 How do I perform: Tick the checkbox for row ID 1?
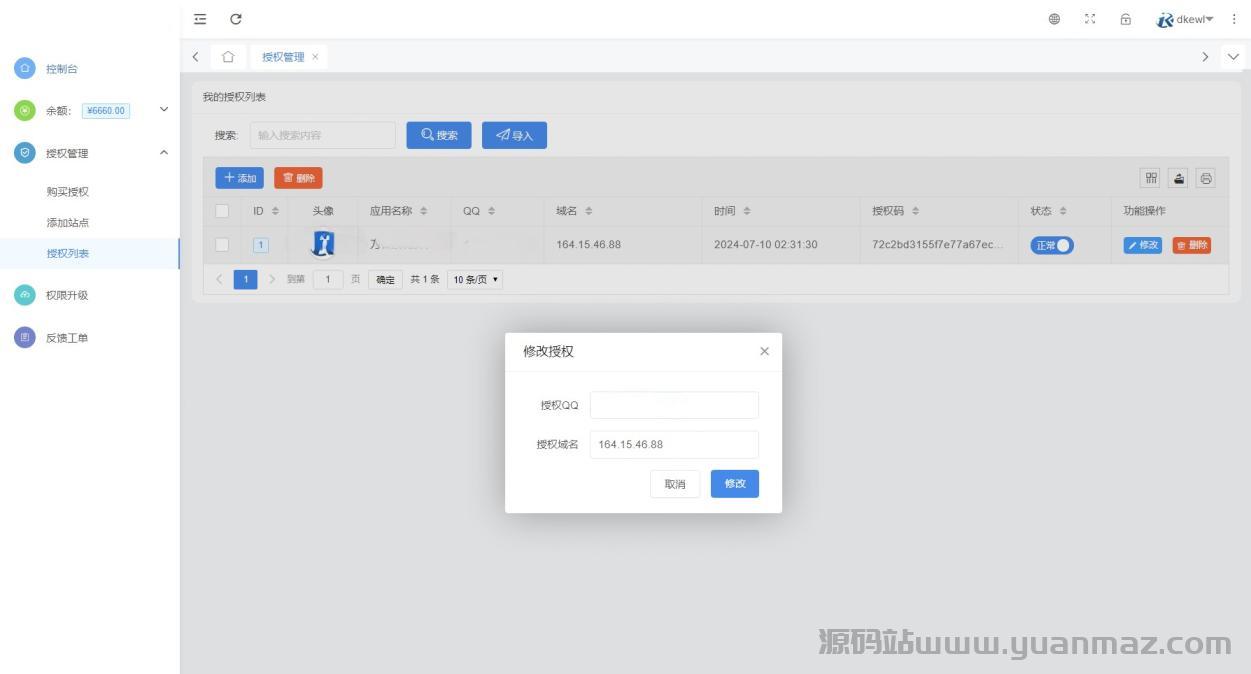coord(222,245)
